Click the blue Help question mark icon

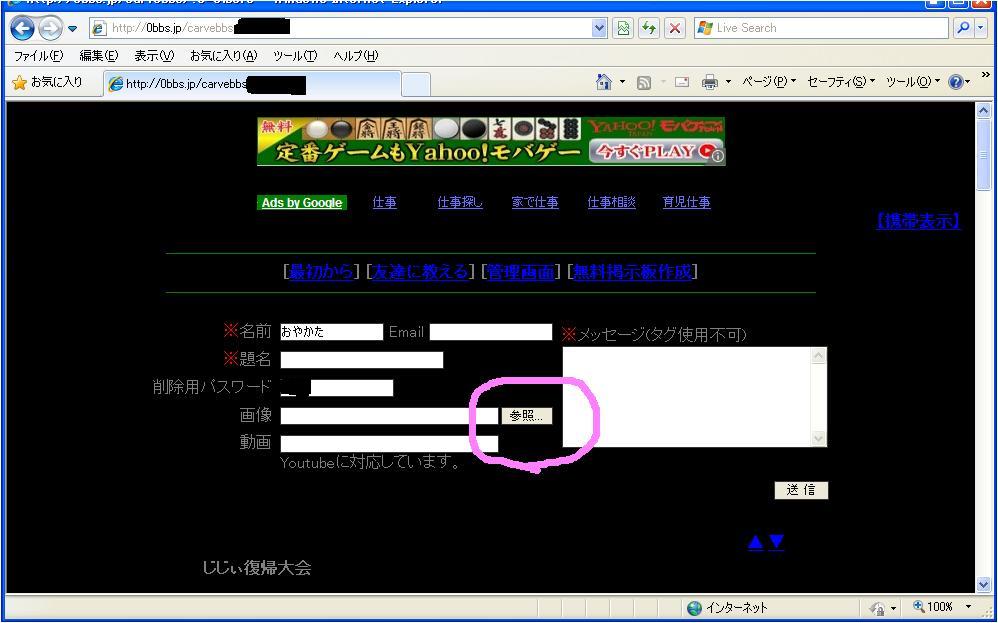point(956,82)
